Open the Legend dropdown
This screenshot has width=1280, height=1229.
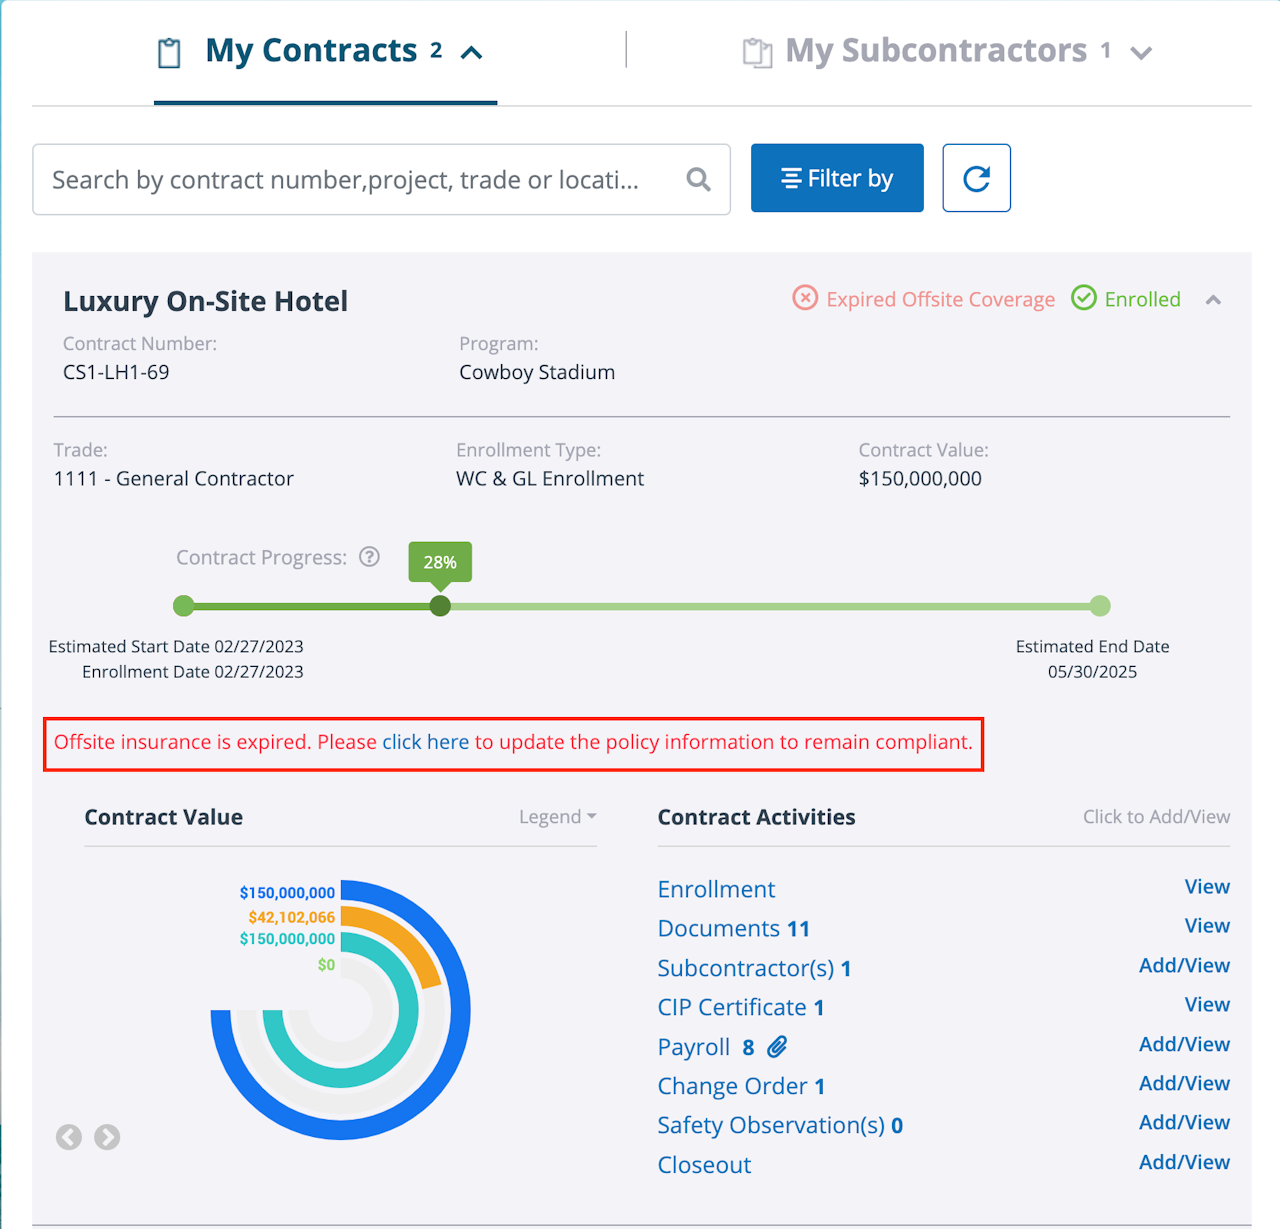(557, 817)
